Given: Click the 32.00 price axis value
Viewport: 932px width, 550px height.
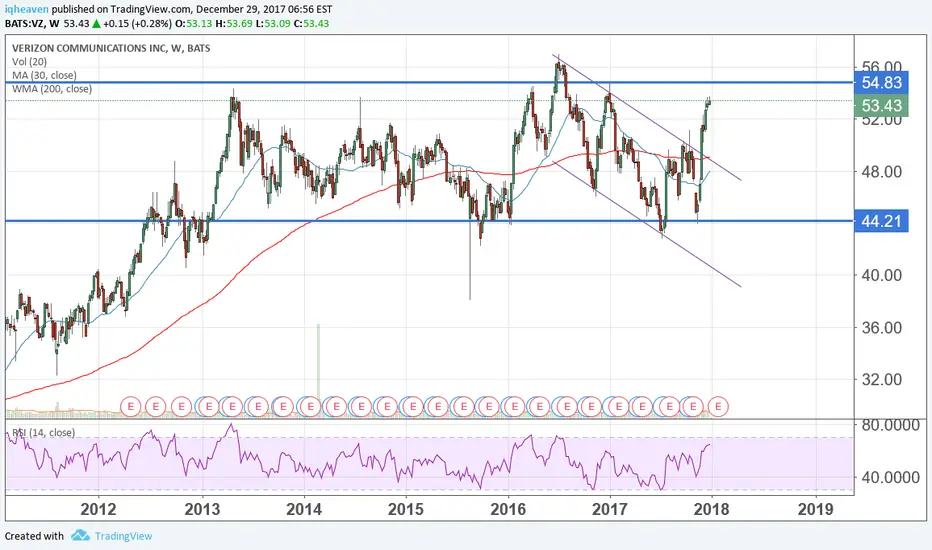Looking at the screenshot, I should [x=881, y=379].
